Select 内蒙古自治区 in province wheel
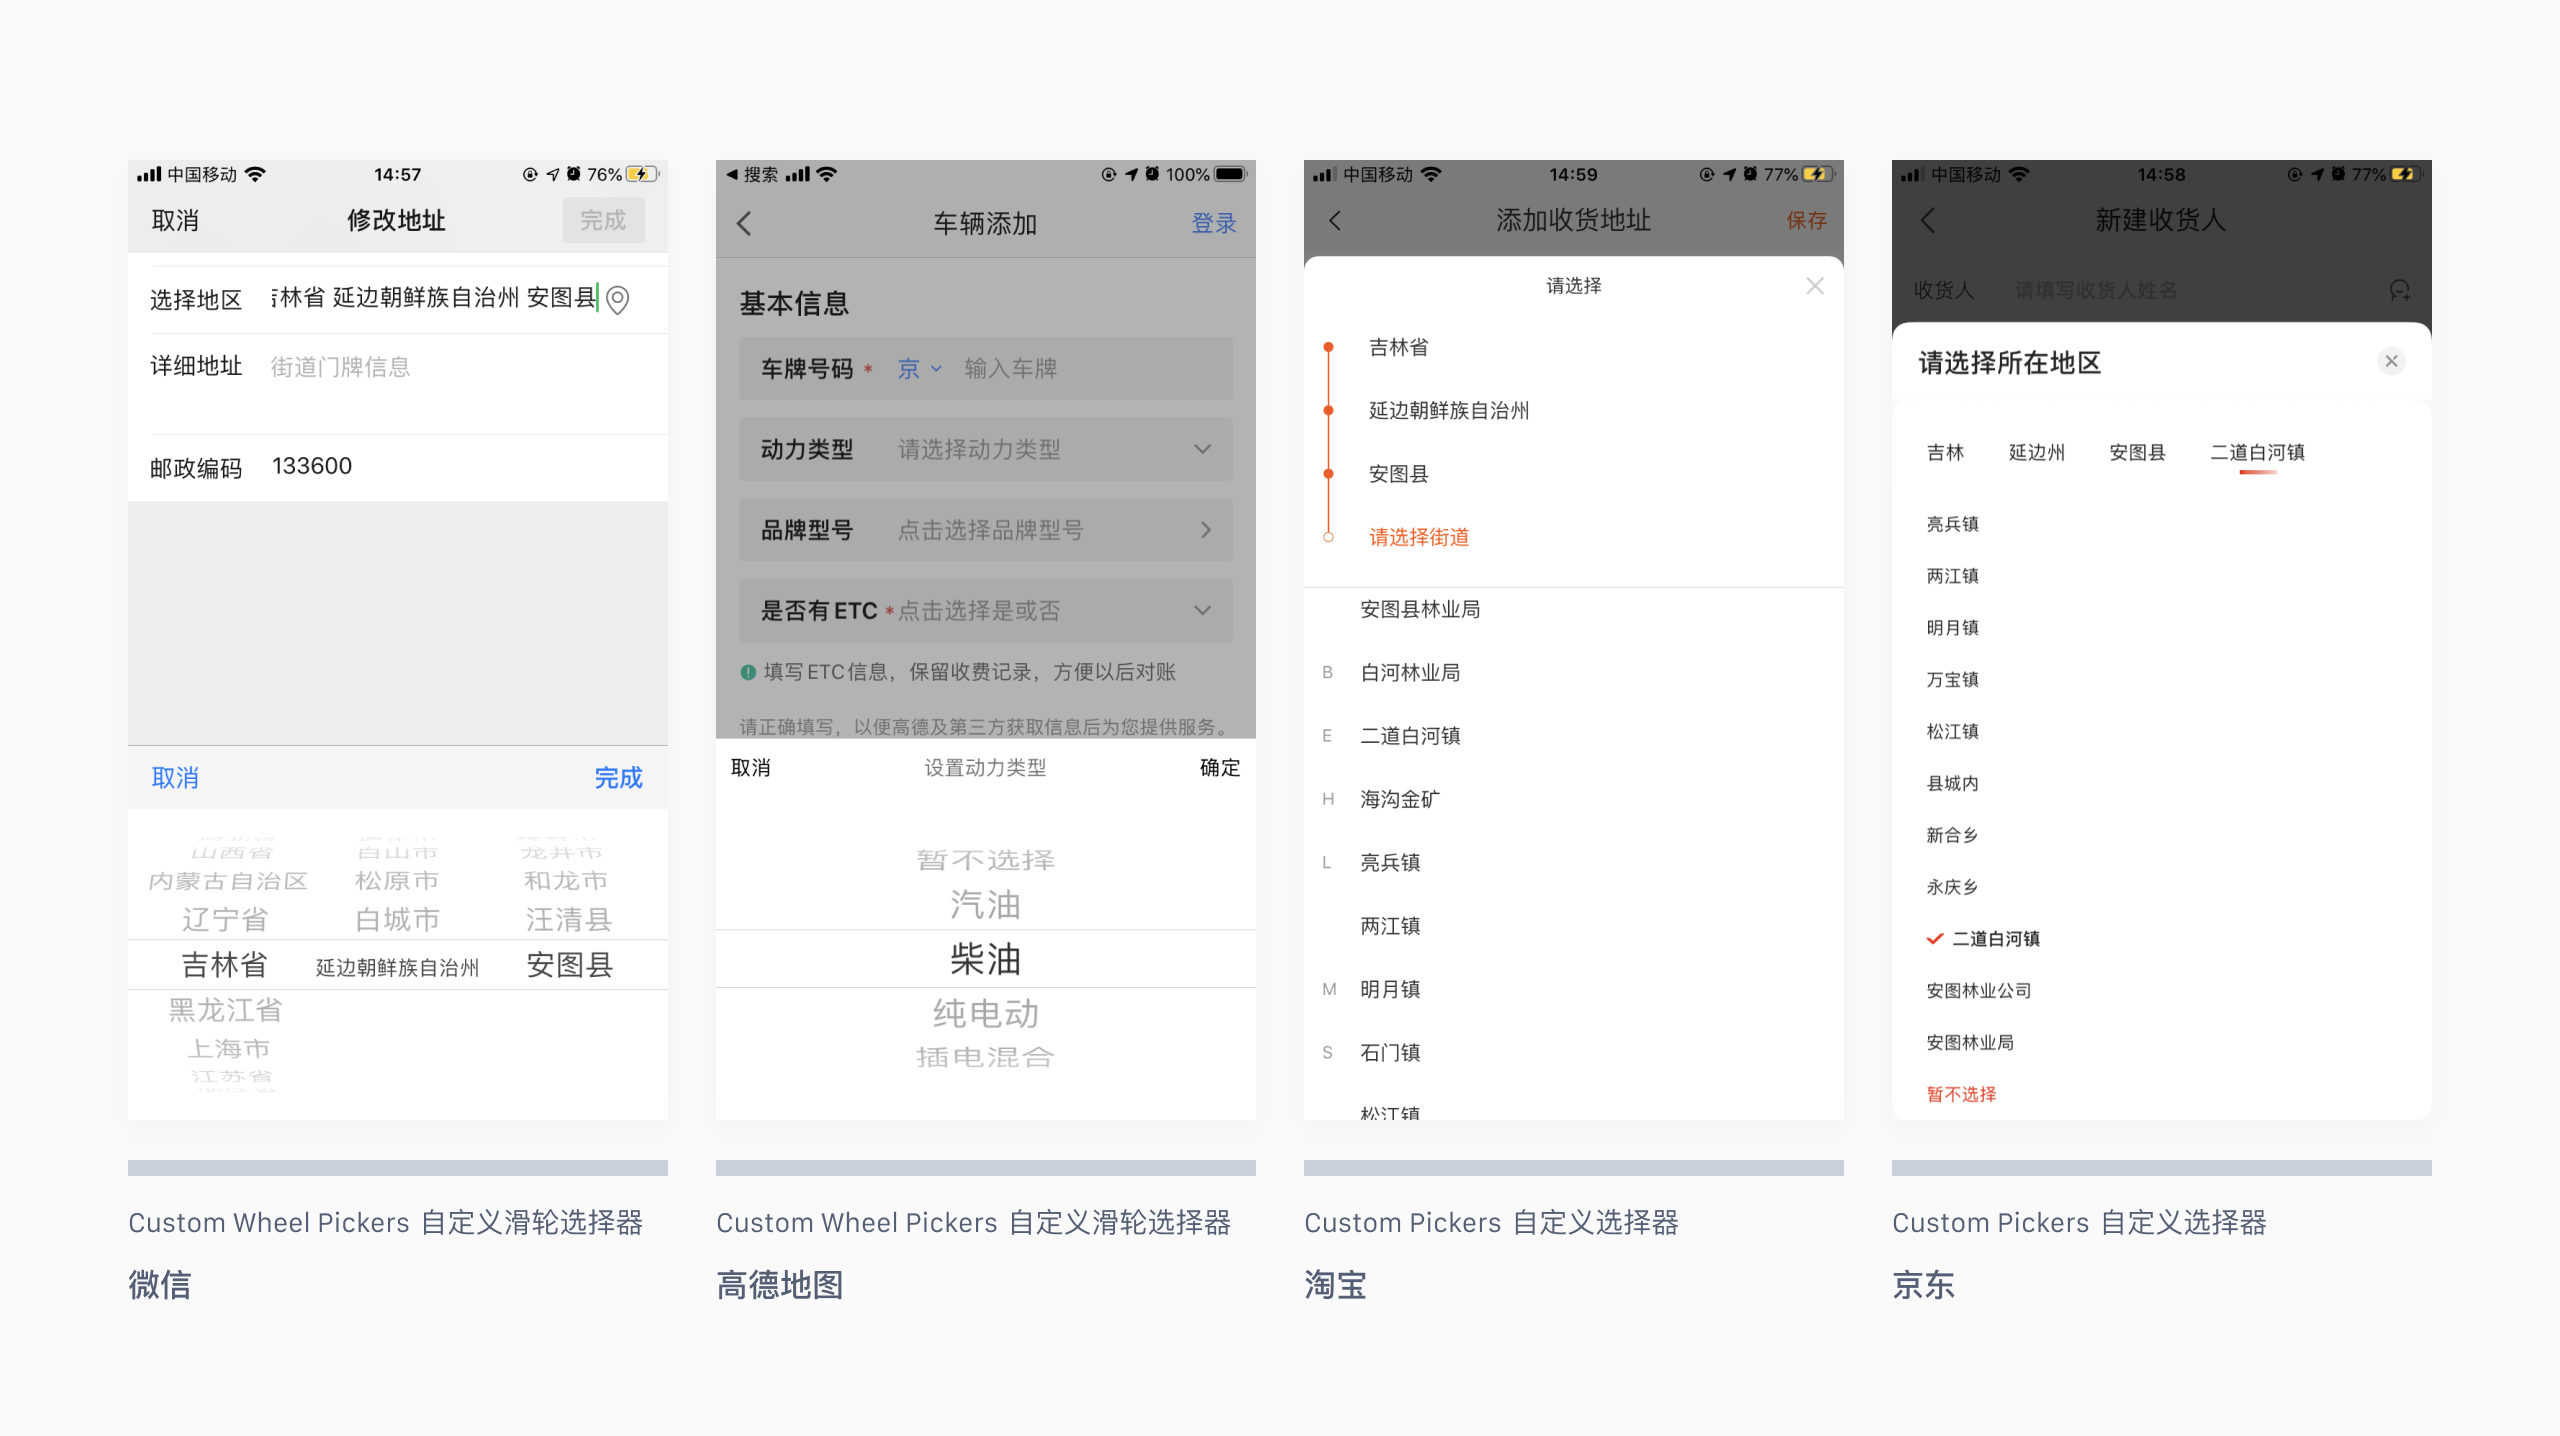The width and height of the screenshot is (2560, 1436). point(227,881)
